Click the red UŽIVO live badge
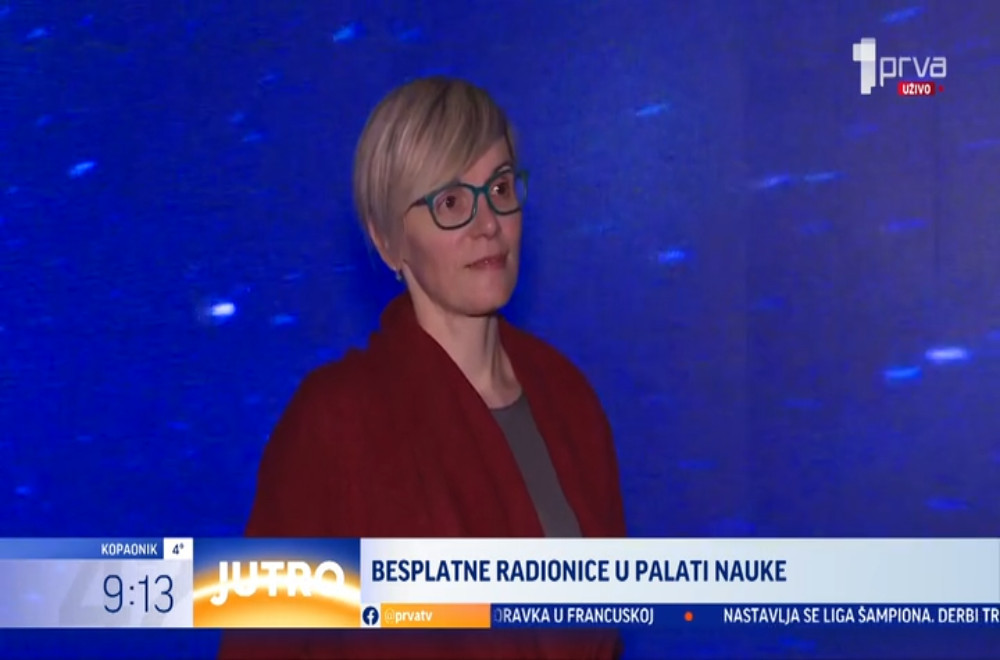The height and width of the screenshot is (660, 1000). point(916,89)
